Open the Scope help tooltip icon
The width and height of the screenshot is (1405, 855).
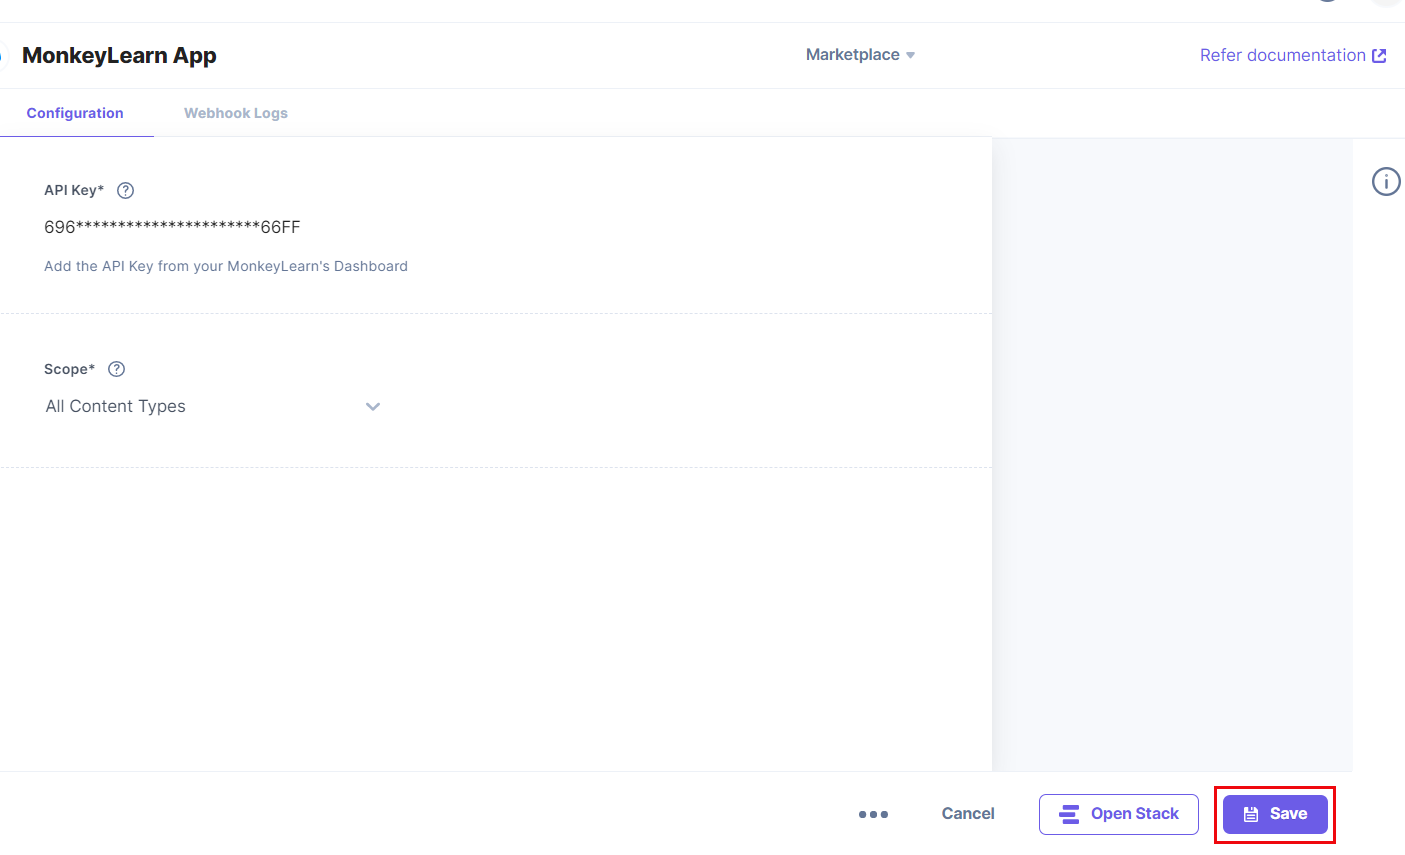click(116, 369)
